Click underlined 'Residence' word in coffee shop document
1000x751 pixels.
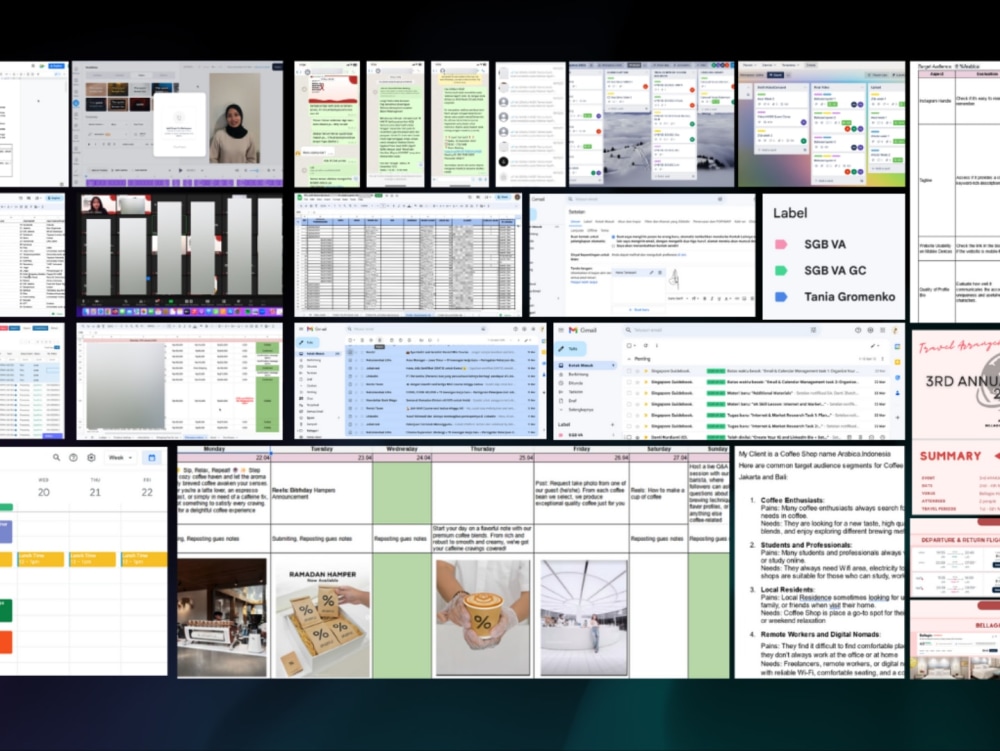pyautogui.click(x=816, y=597)
